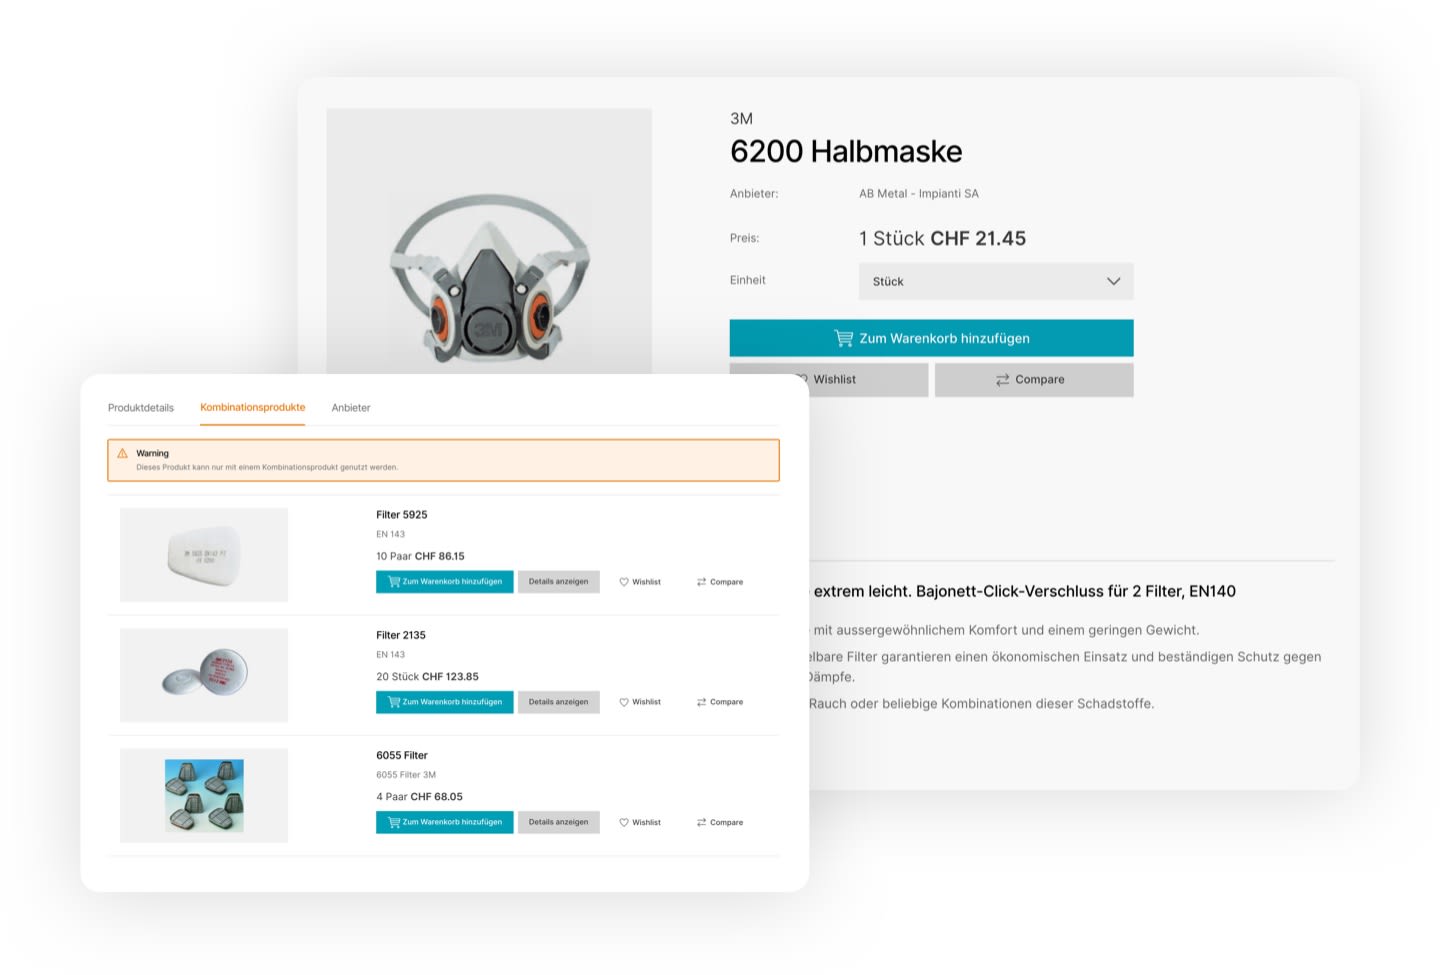The height and width of the screenshot is (975, 1440).
Task: Compare 6055 Filter
Action: [720, 823]
